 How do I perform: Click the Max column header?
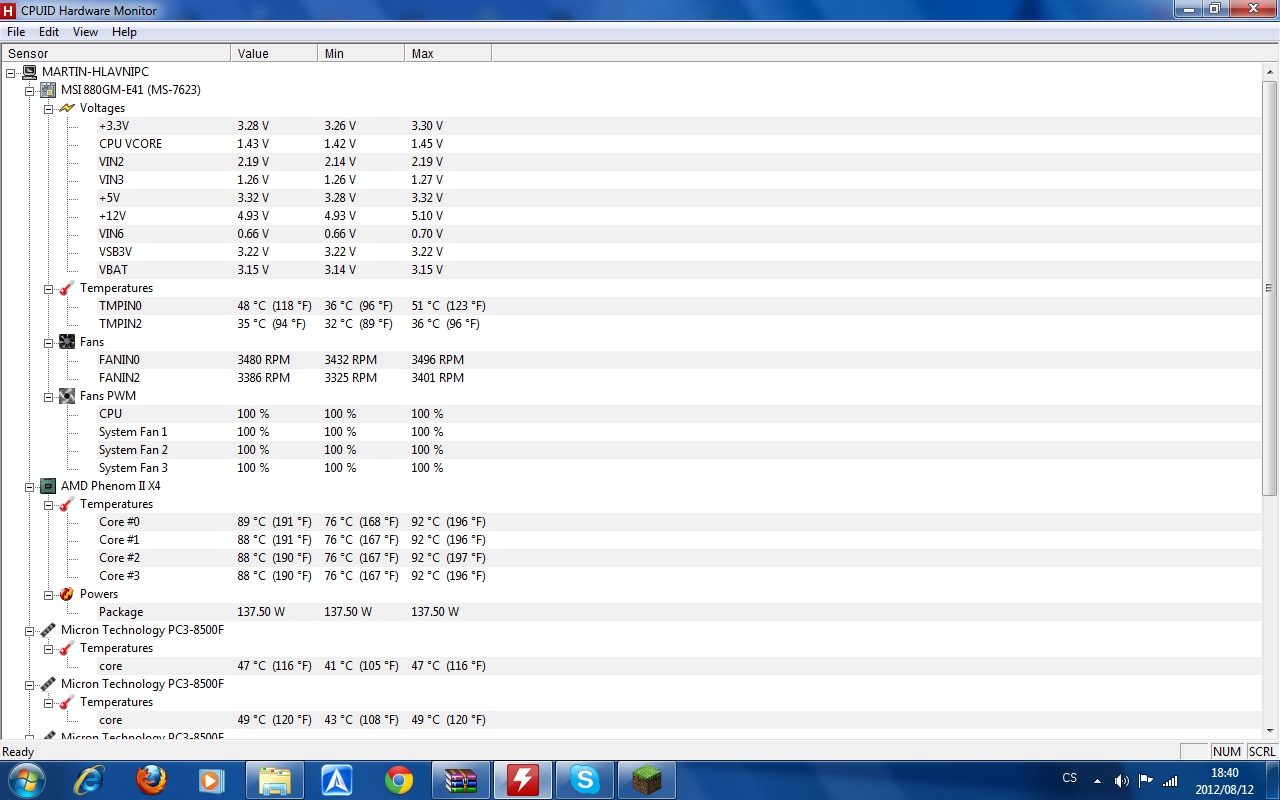(x=448, y=54)
